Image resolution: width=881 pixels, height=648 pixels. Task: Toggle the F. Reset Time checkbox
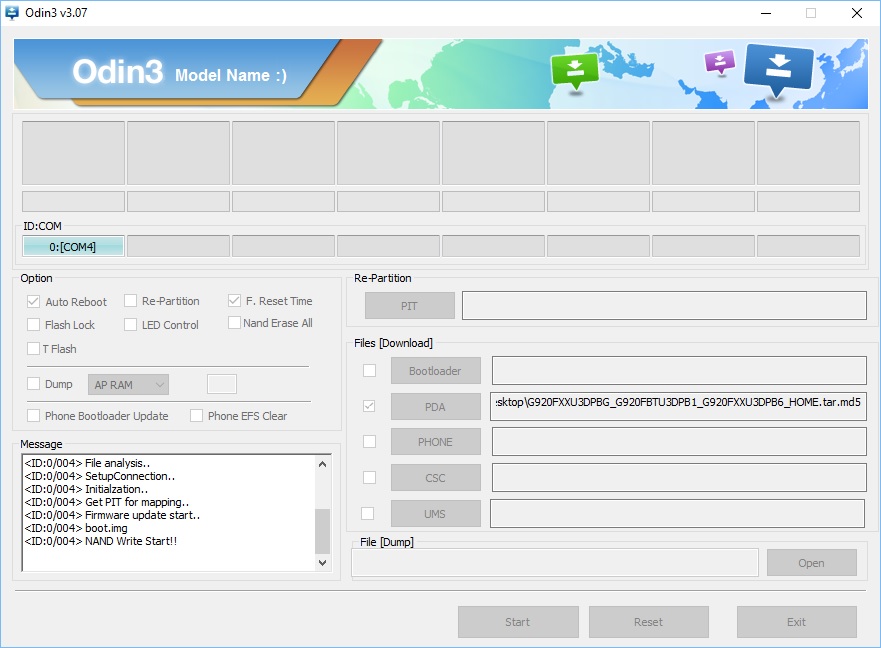[x=234, y=301]
